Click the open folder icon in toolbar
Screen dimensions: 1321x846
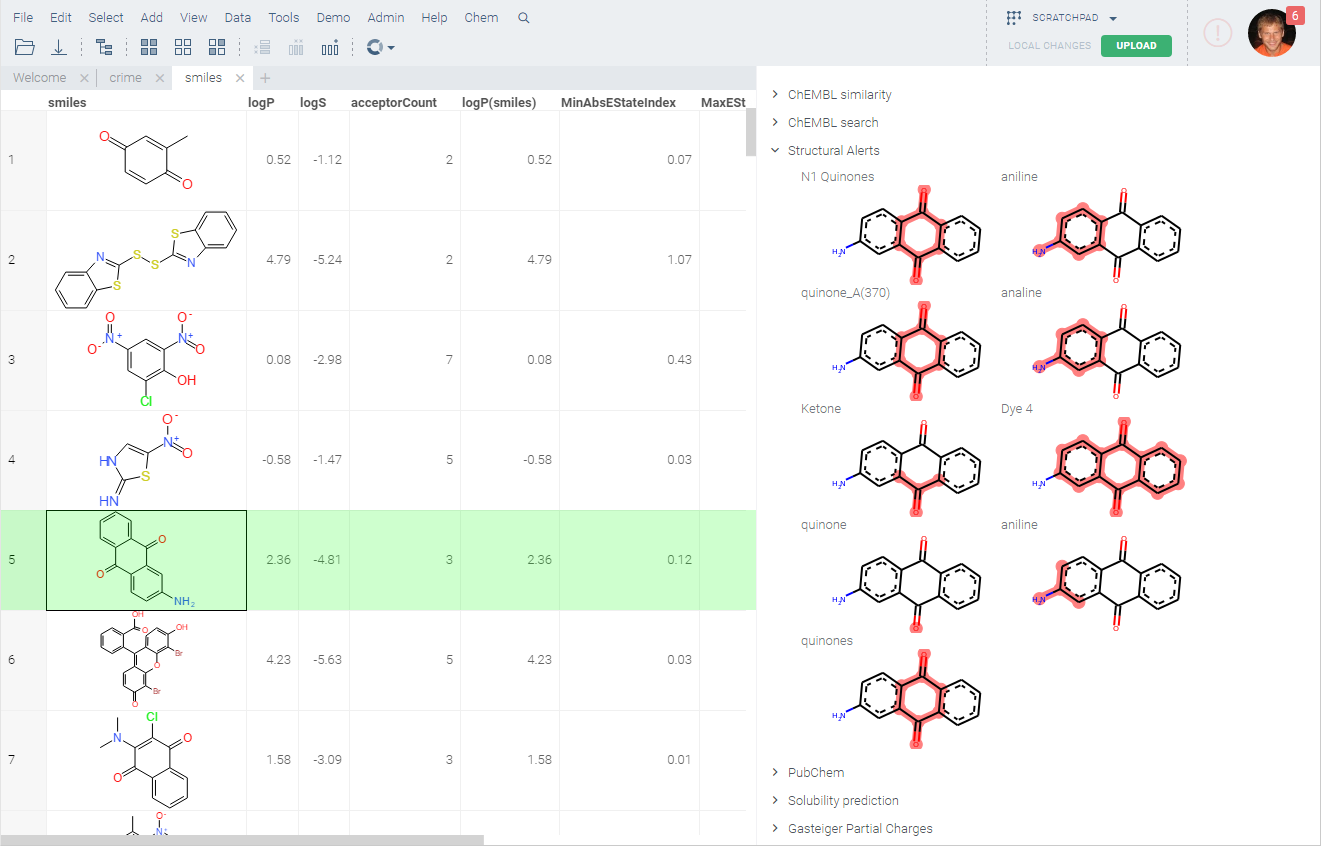25,47
